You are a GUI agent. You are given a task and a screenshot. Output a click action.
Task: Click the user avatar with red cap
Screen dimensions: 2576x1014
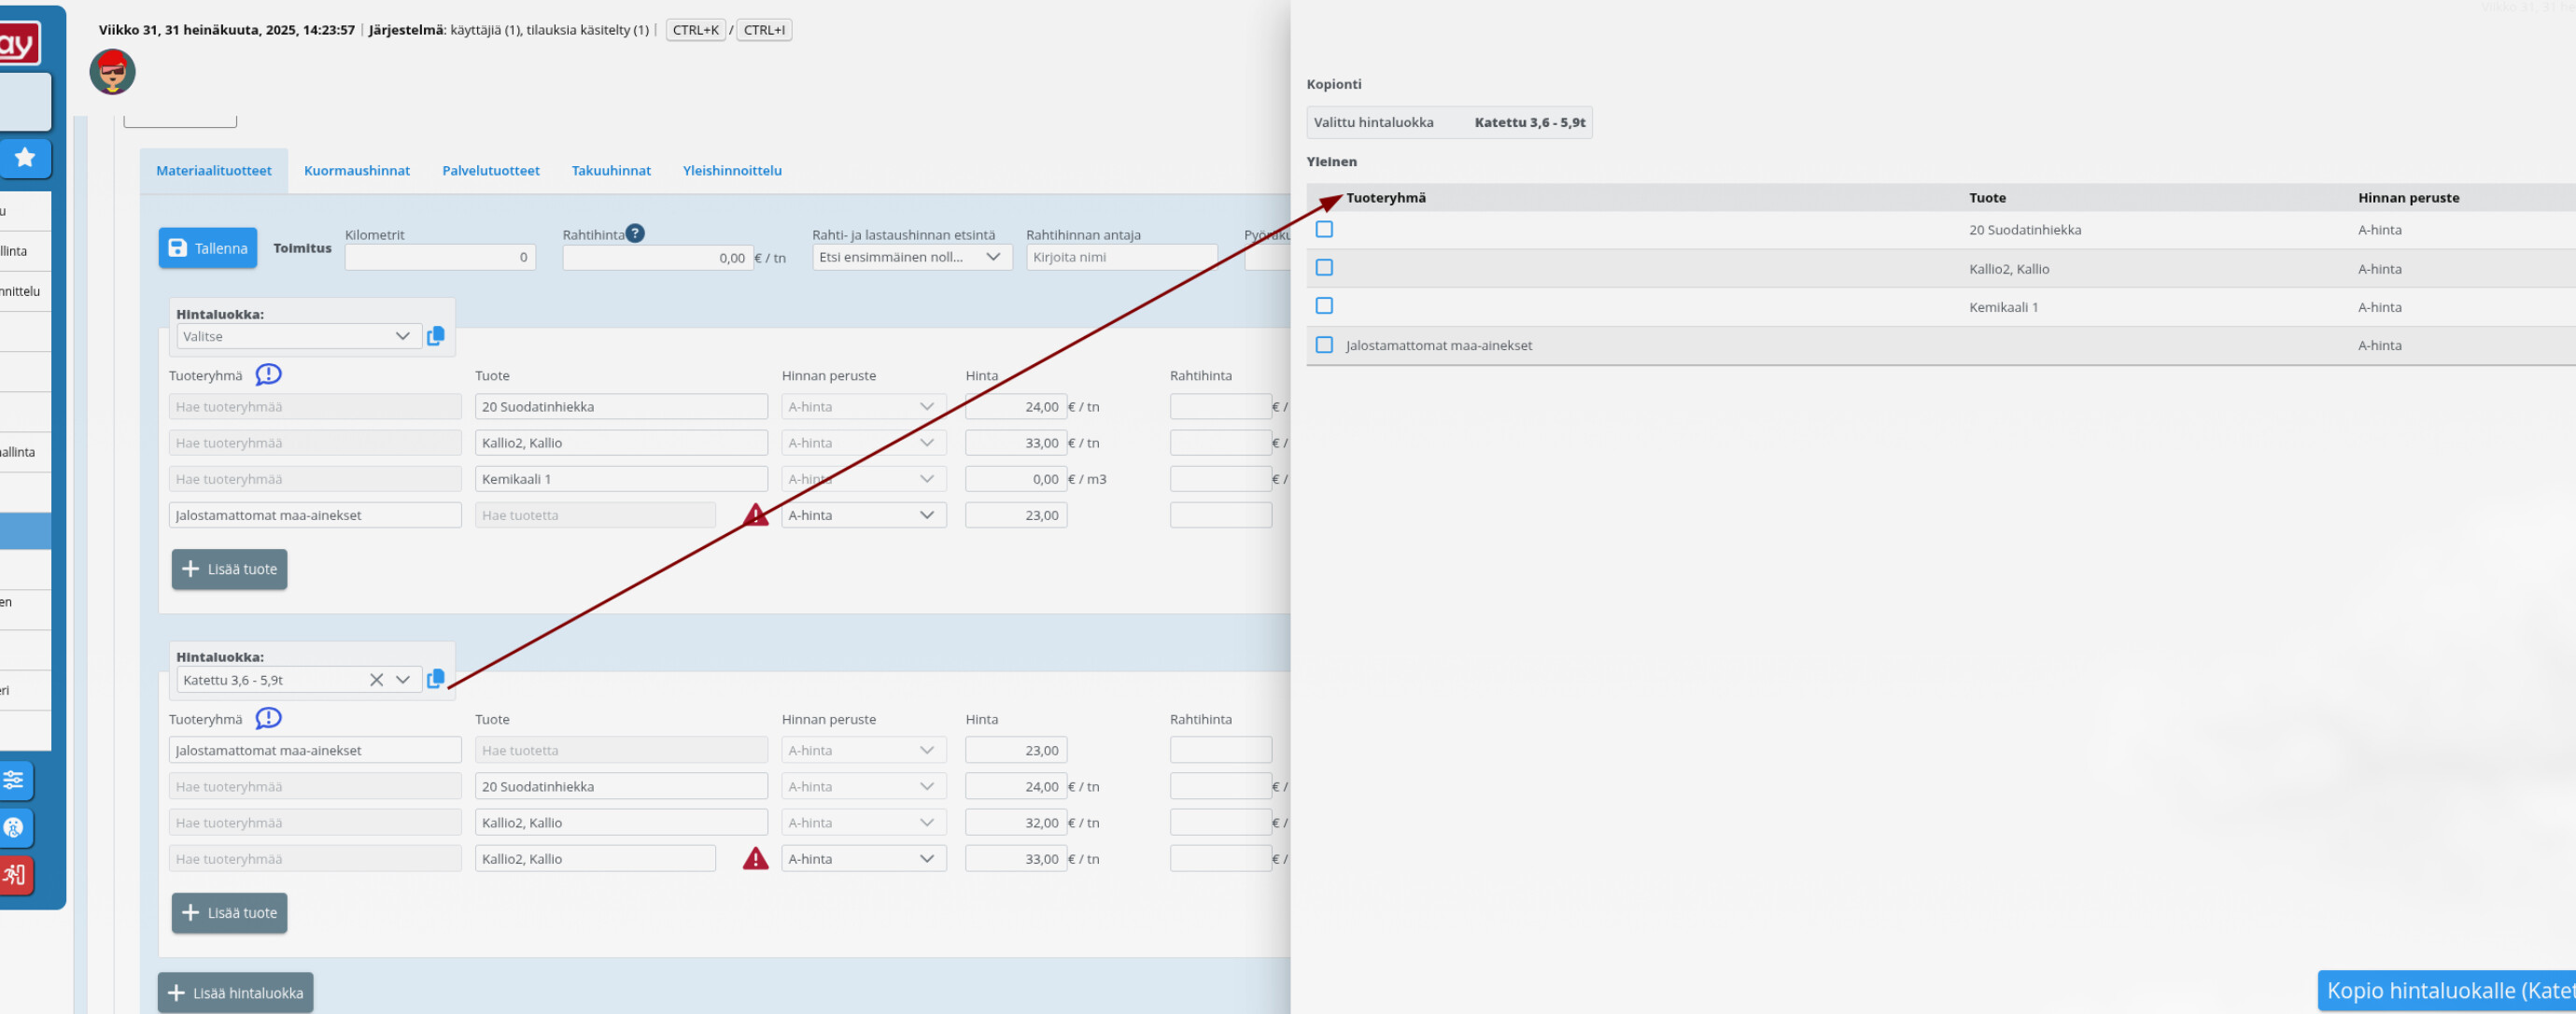pos(112,72)
